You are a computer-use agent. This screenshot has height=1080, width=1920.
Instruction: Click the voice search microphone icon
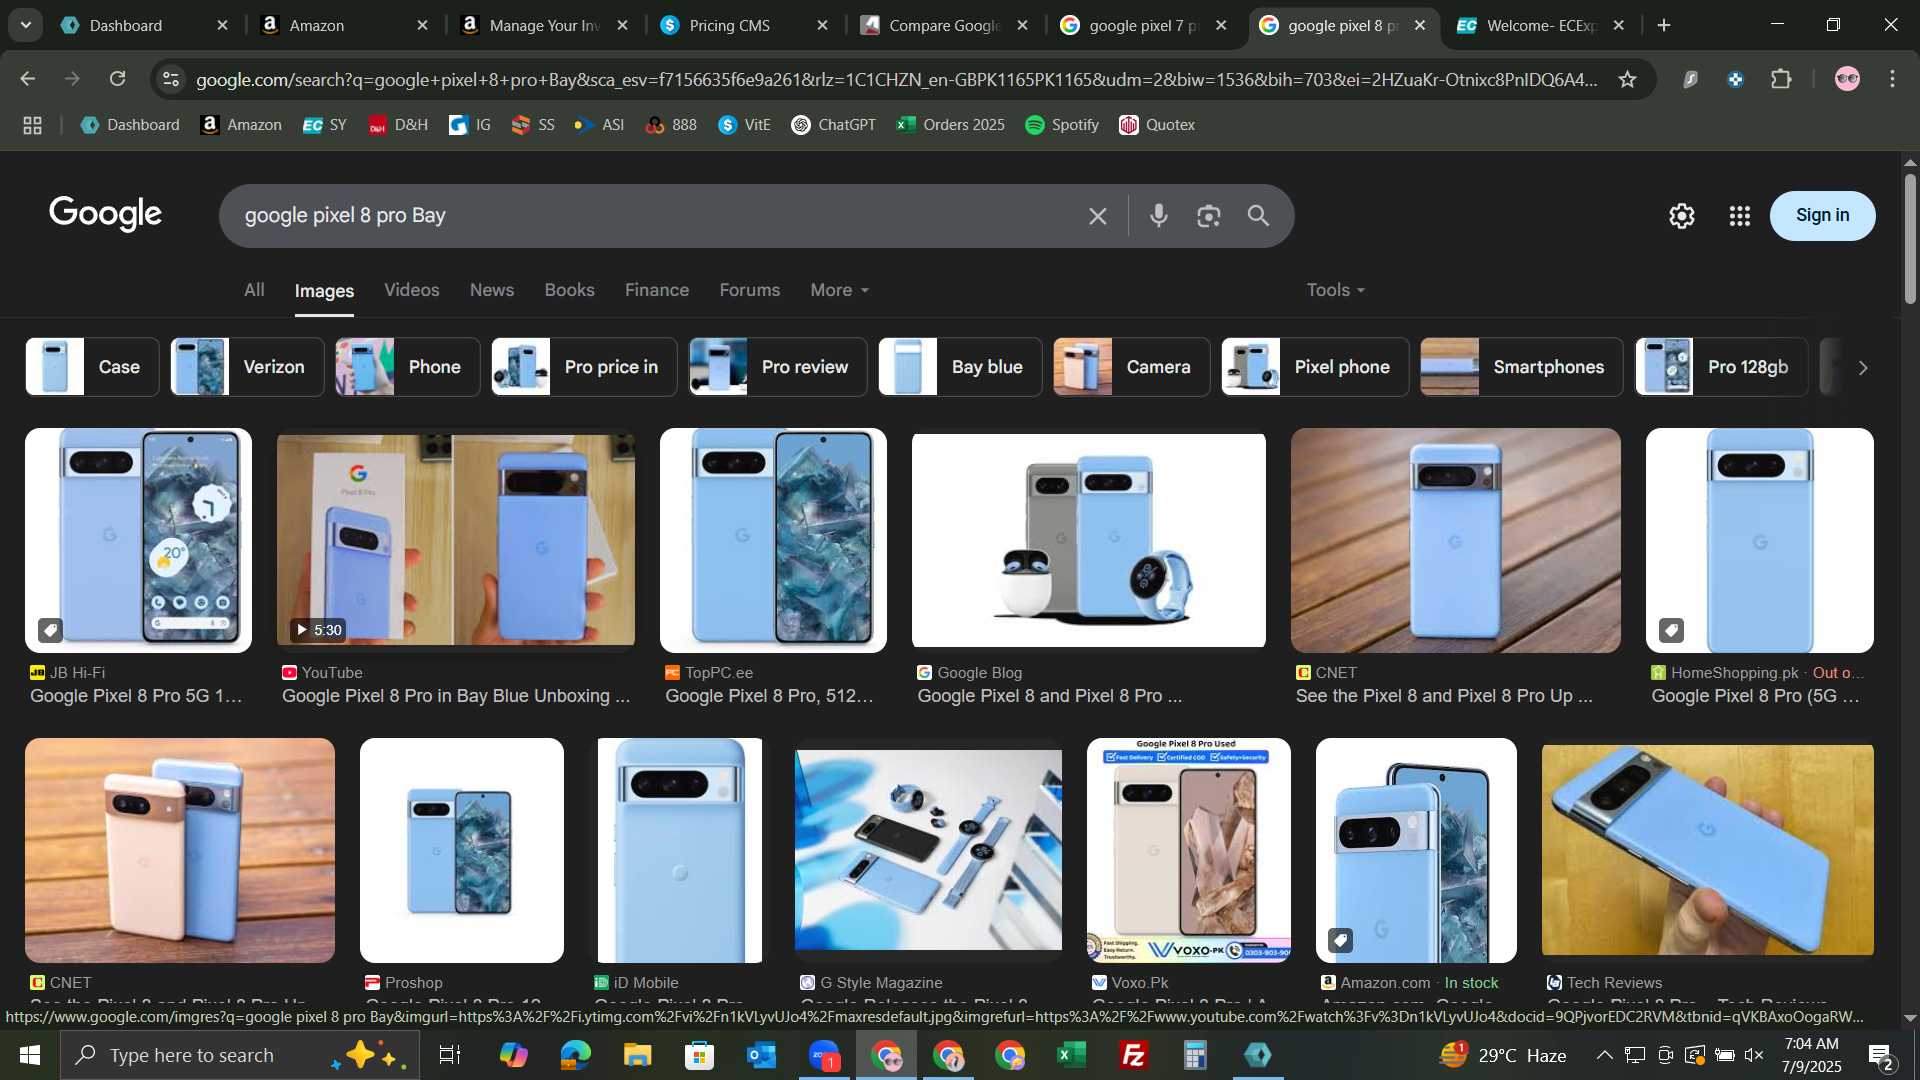coord(1158,215)
